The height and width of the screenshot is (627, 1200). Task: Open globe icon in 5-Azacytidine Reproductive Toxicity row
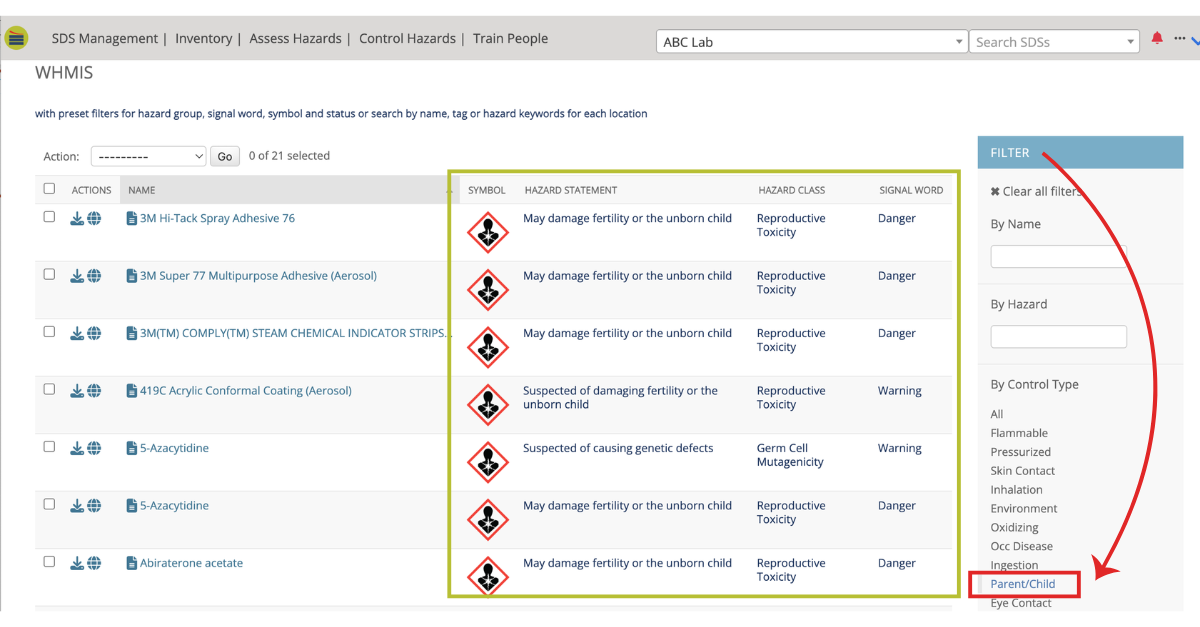(x=94, y=506)
